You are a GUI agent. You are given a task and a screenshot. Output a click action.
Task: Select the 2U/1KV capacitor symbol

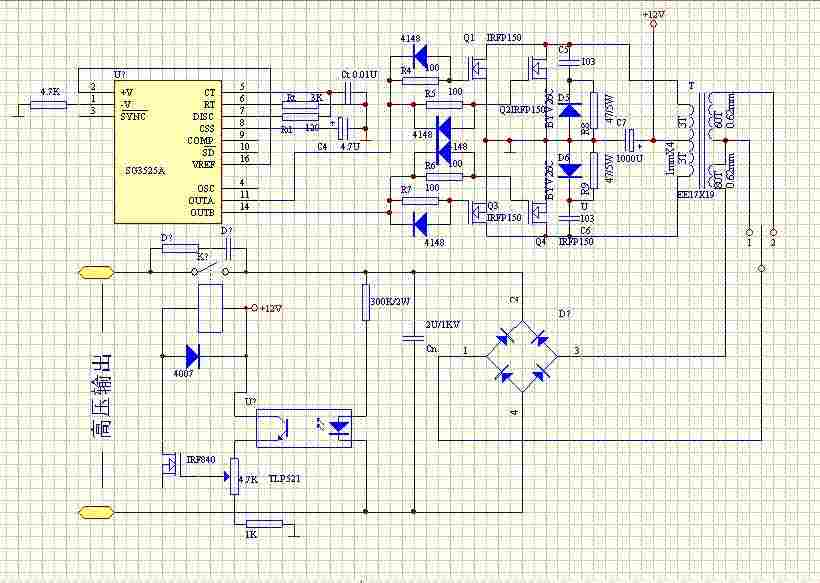point(413,337)
